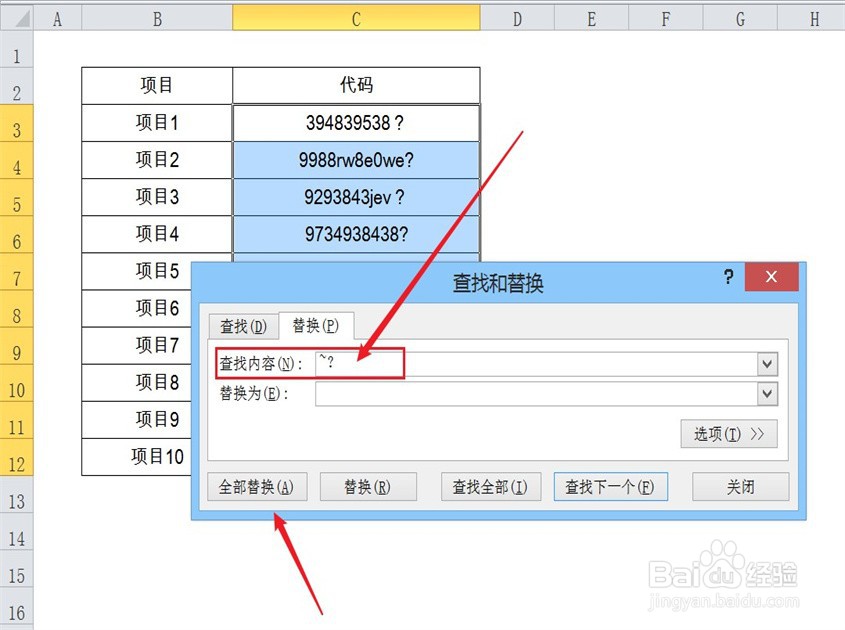This screenshot has height=630, width=845.
Task: Click the 全部替换(A) Replace All button
Action: [x=257, y=486]
